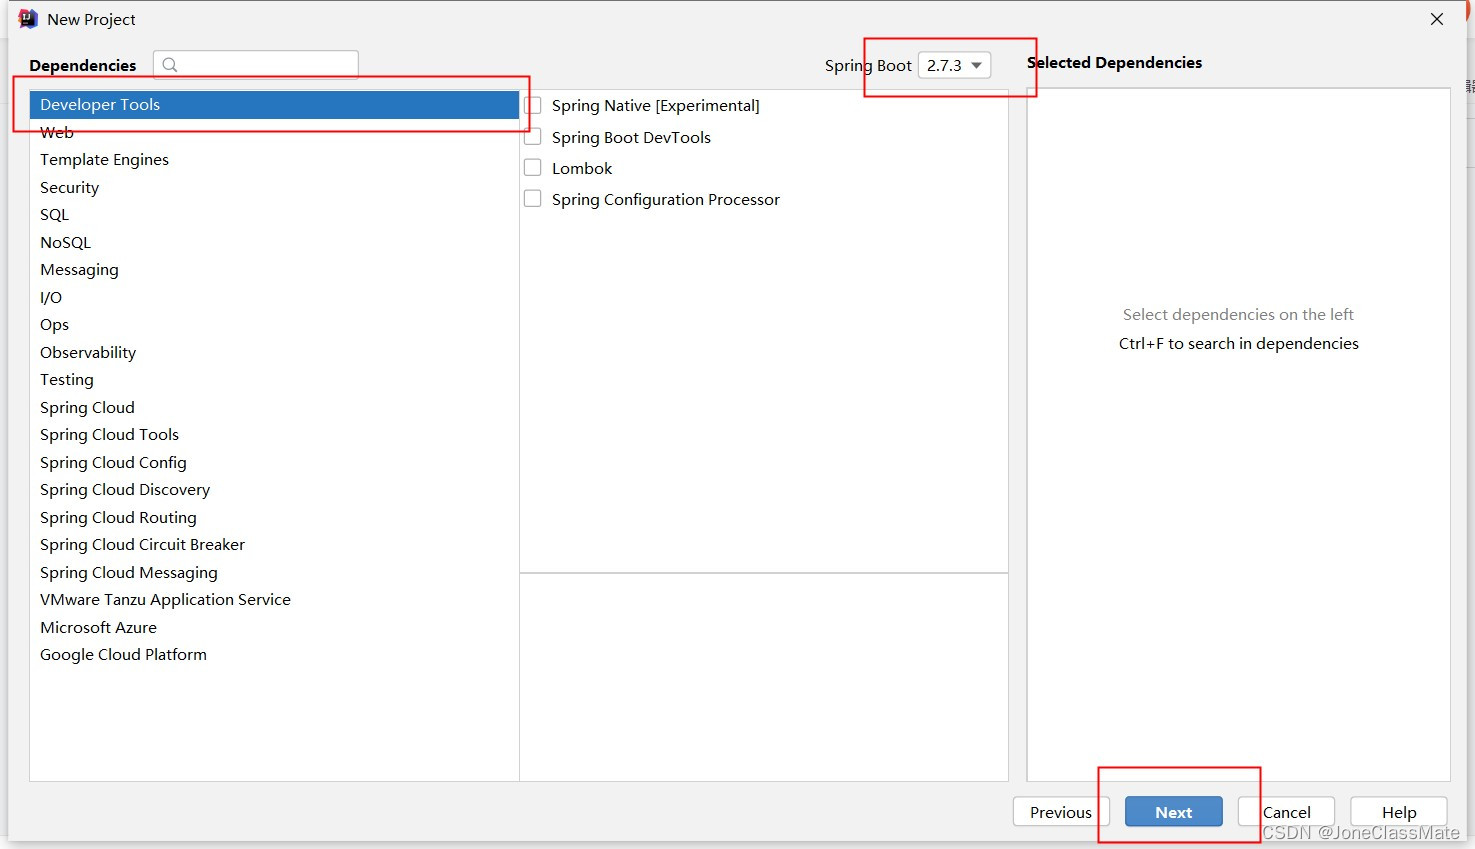
Task: Tick the Lombok checkbox
Action: point(533,168)
